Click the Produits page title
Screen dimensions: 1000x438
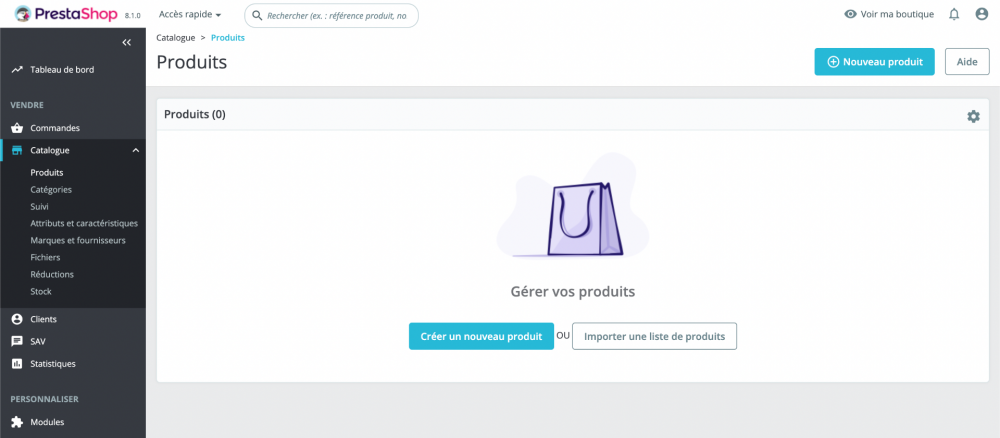pos(191,62)
